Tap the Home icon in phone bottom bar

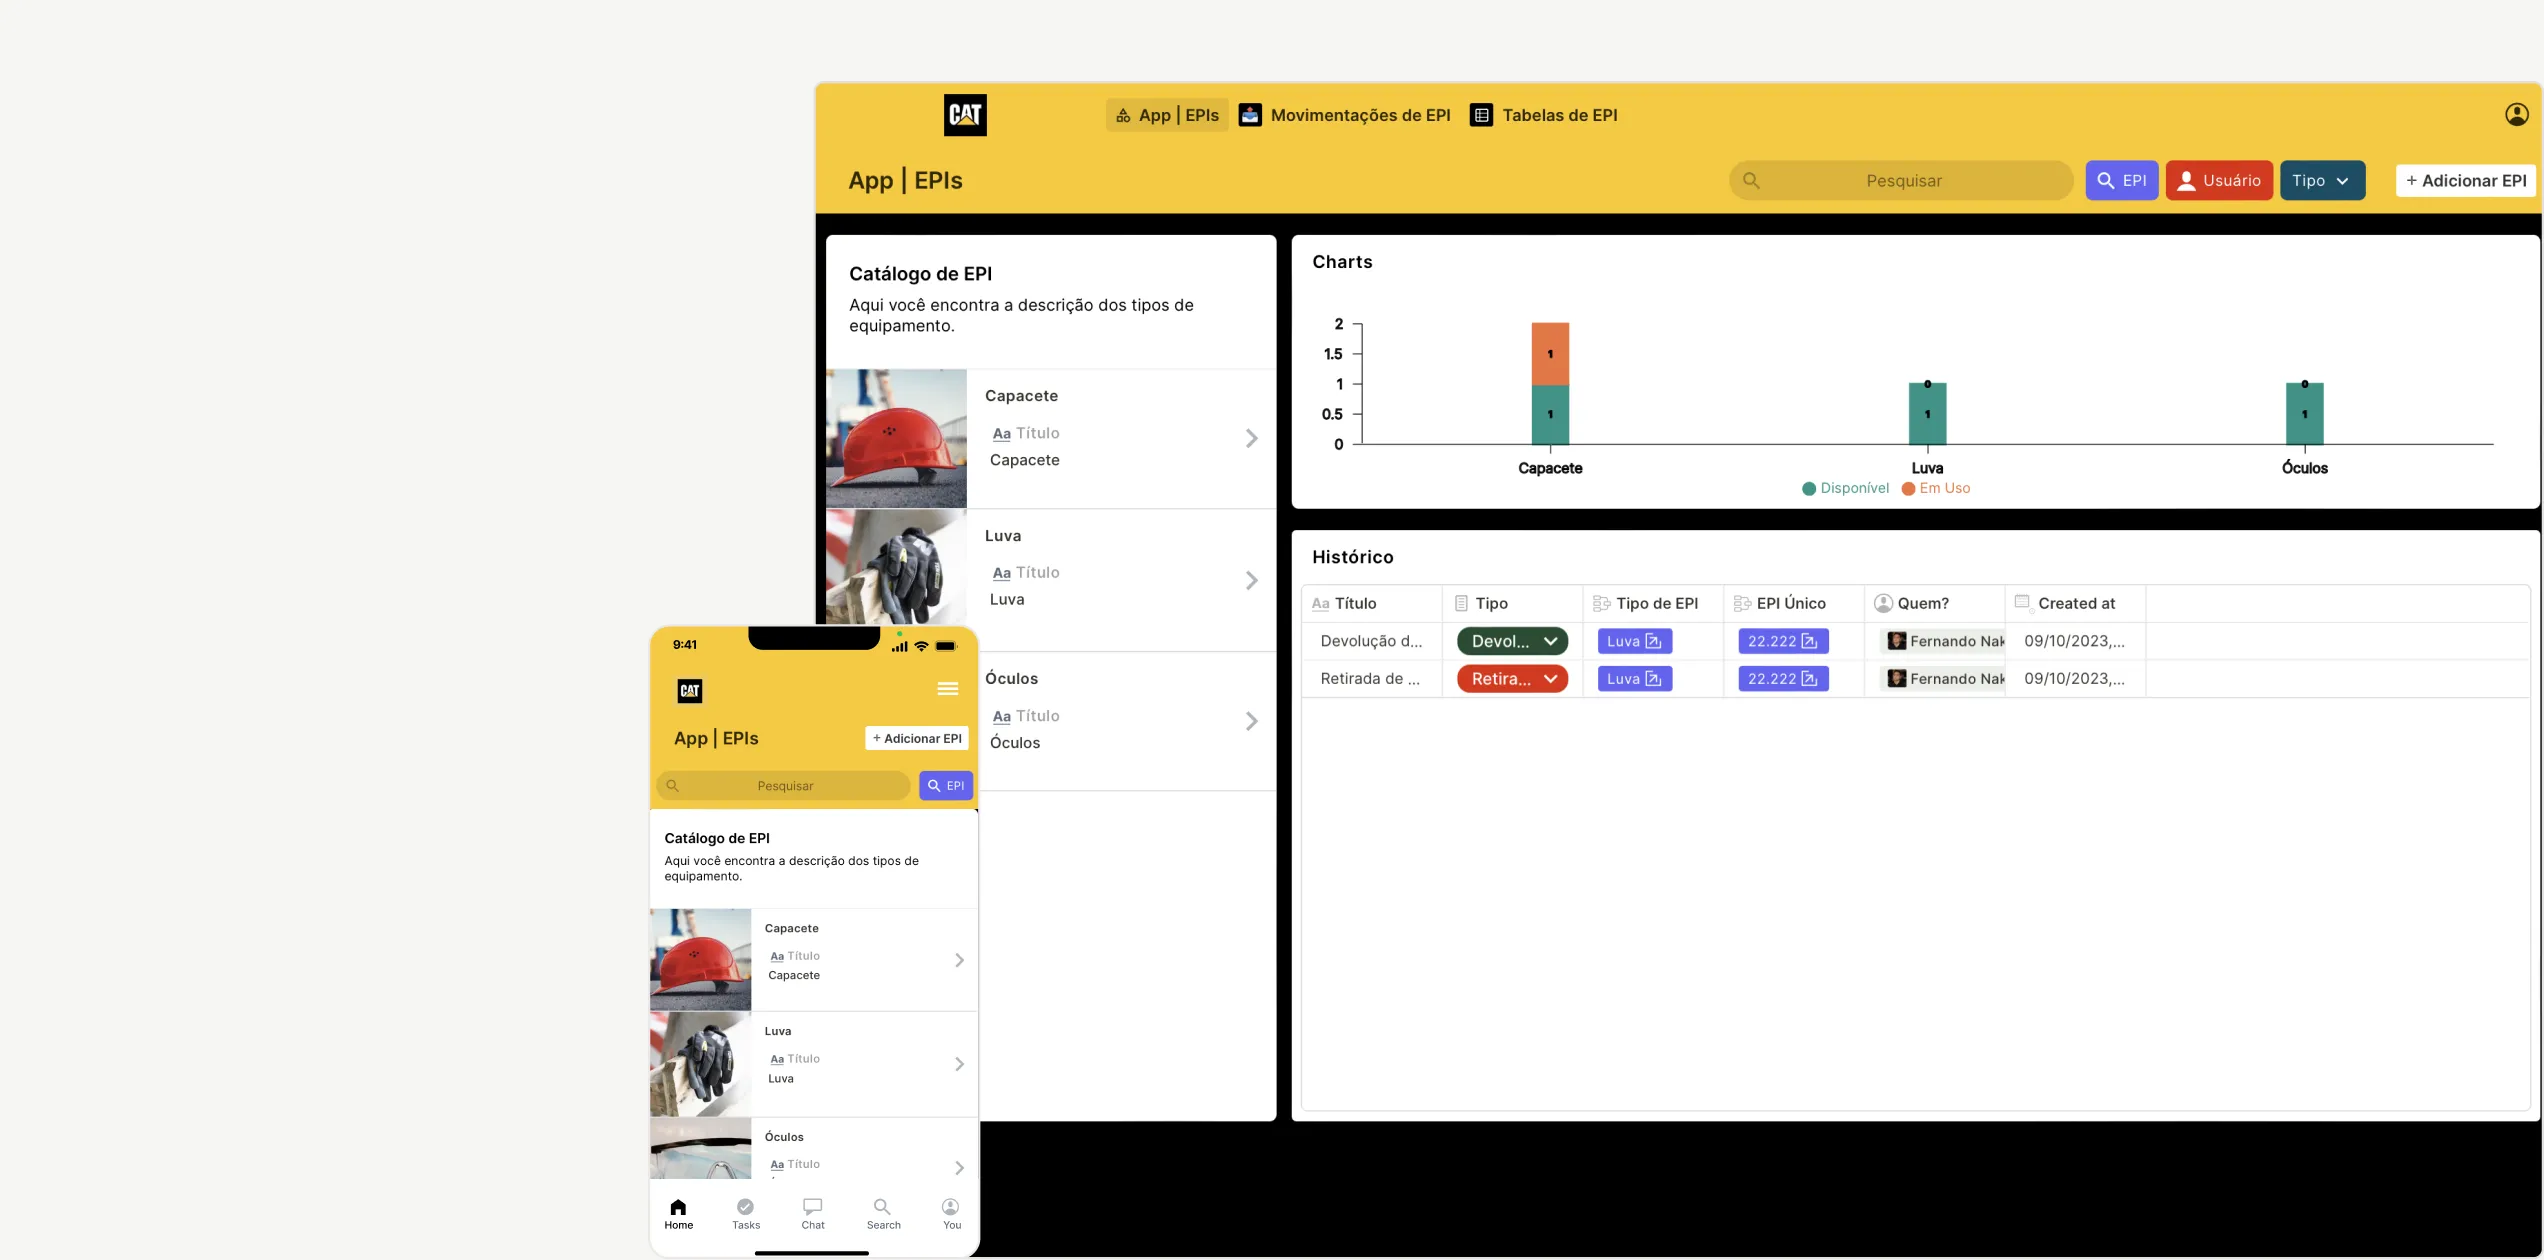coord(678,1207)
